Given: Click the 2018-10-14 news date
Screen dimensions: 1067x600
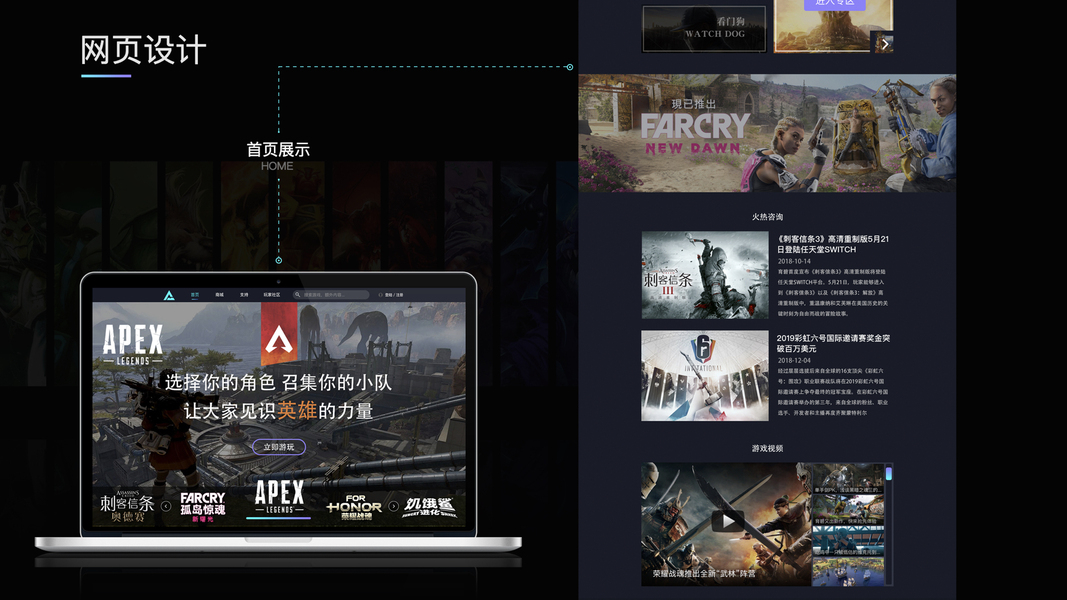Looking at the screenshot, I should point(794,261).
